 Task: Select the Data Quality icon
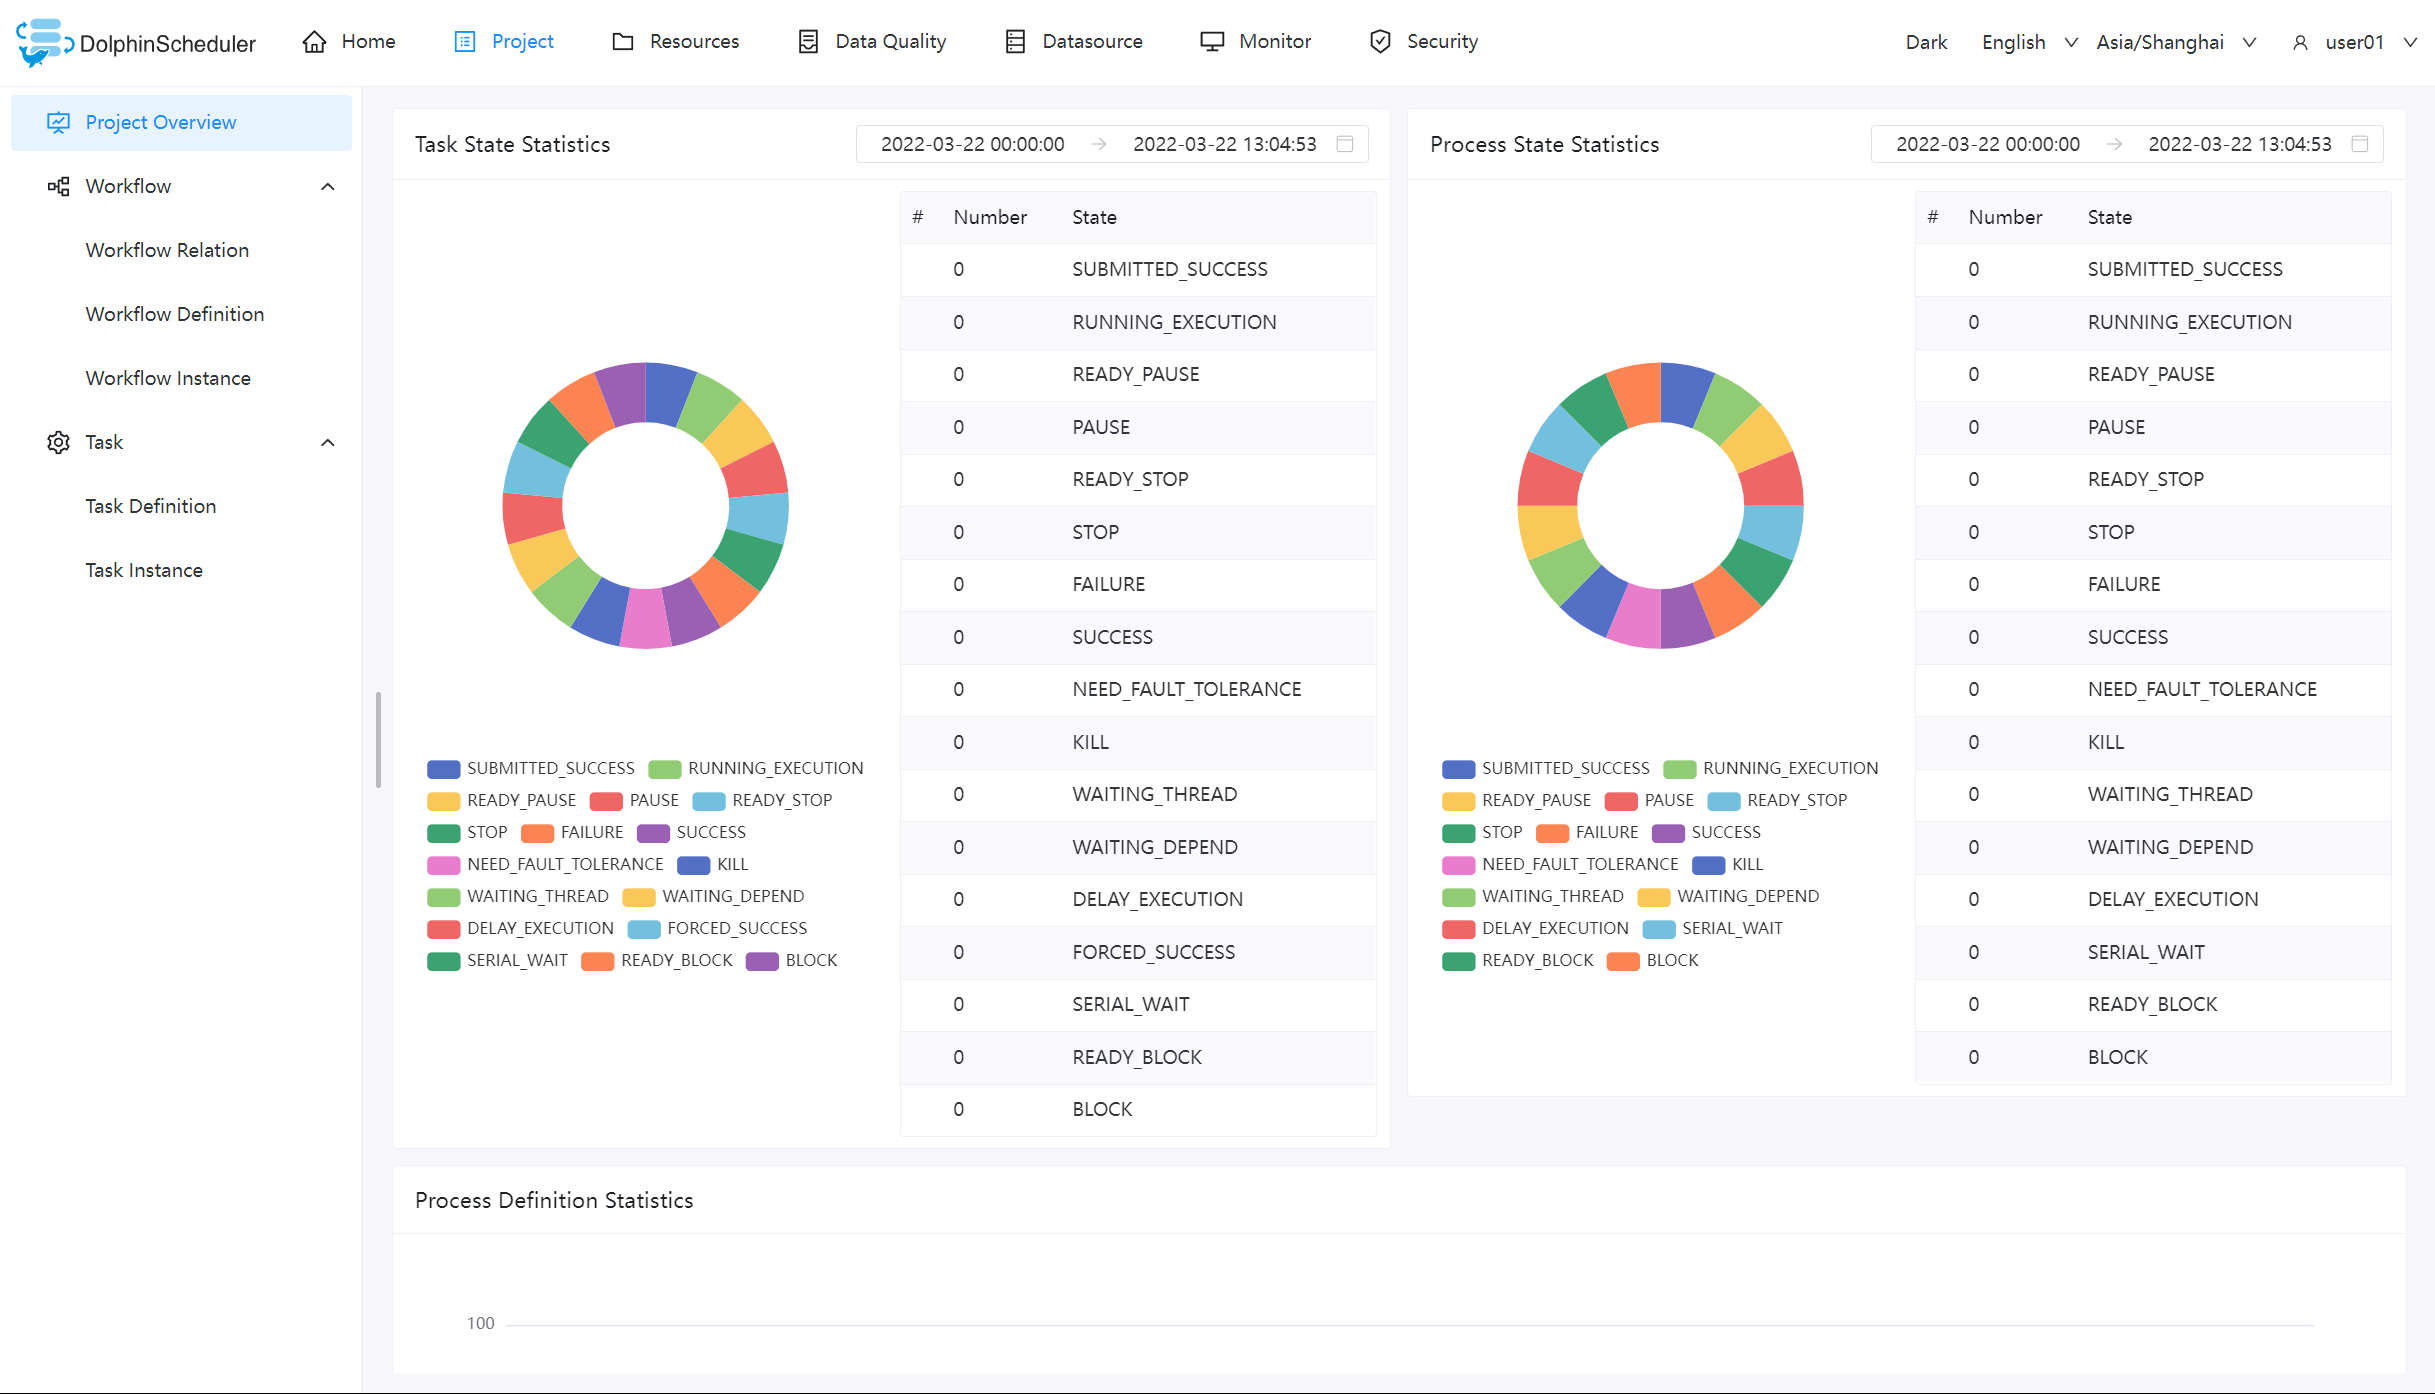[x=808, y=41]
